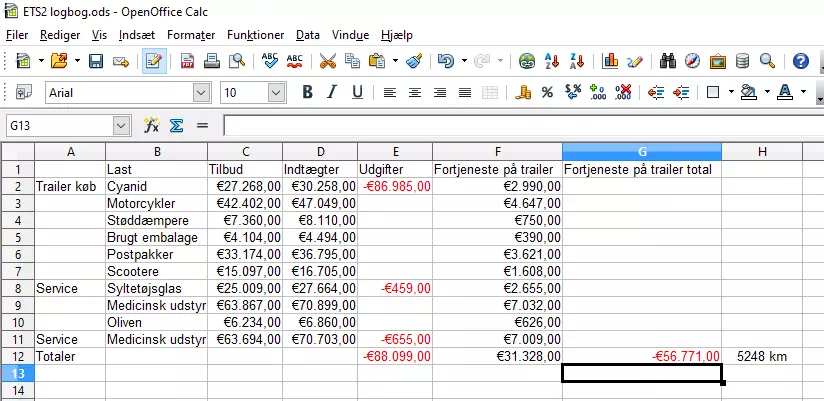Insert Hyperlink globe icon
824x401 pixels.
click(x=527, y=61)
